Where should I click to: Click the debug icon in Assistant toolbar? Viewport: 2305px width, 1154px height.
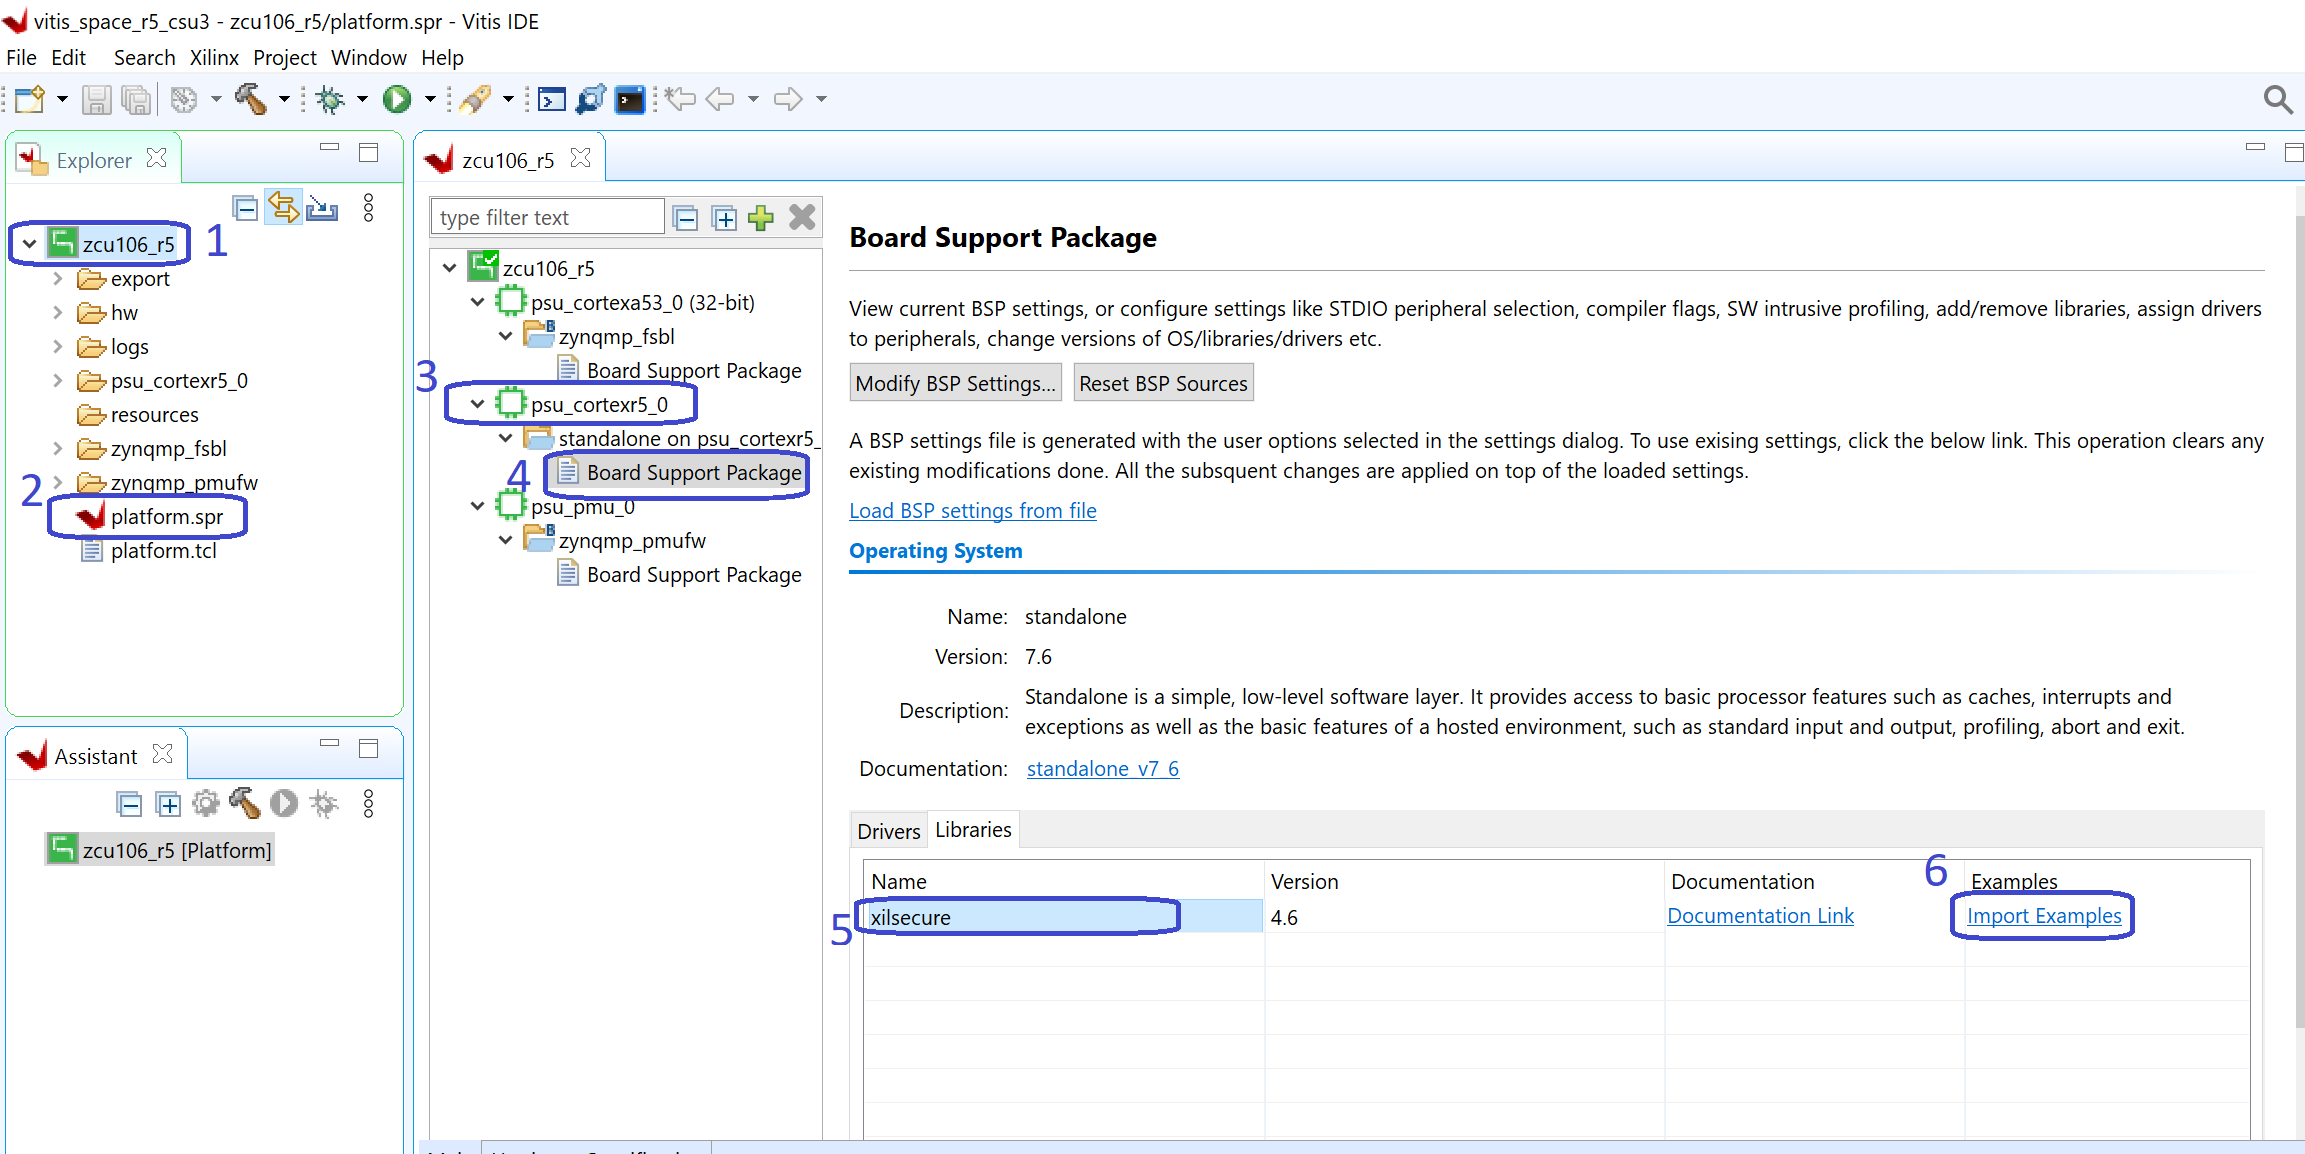point(324,803)
